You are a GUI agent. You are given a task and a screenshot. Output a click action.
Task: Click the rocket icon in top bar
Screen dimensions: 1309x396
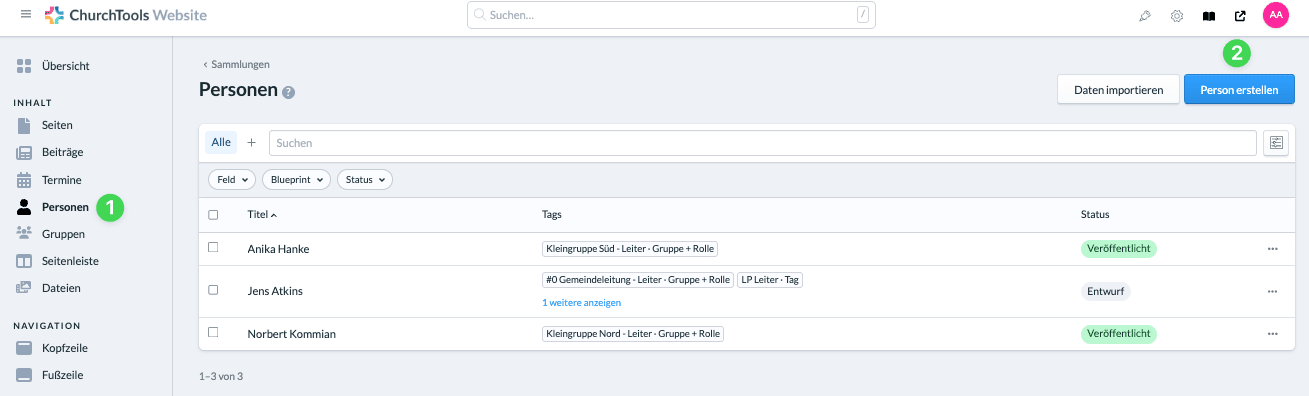[x=1145, y=16]
